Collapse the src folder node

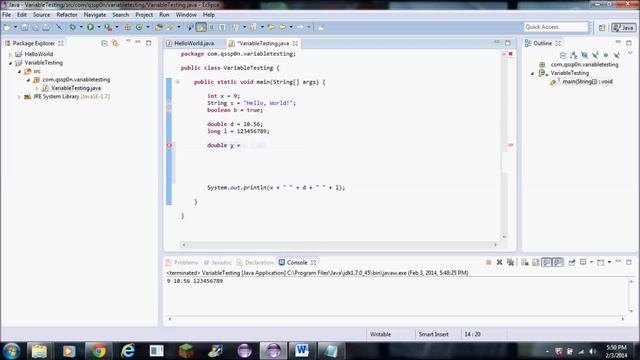(x=19, y=71)
